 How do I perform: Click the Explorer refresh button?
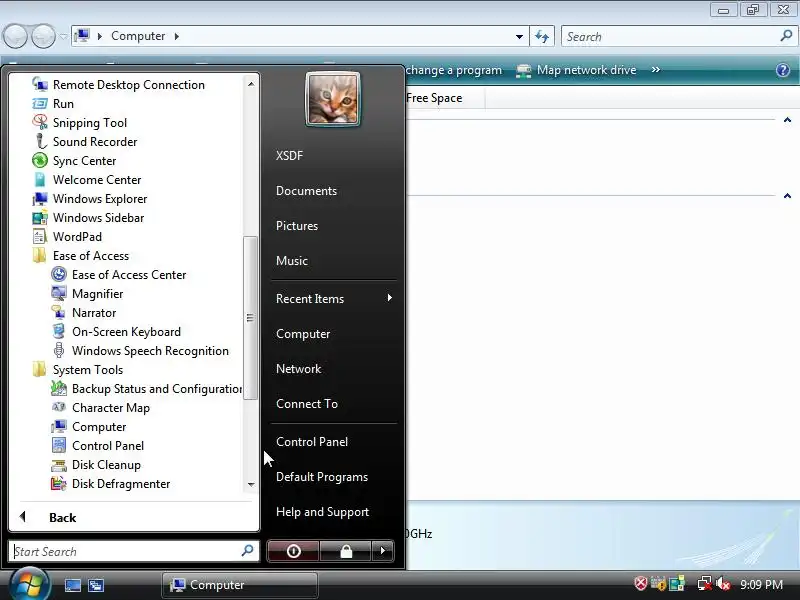click(542, 36)
